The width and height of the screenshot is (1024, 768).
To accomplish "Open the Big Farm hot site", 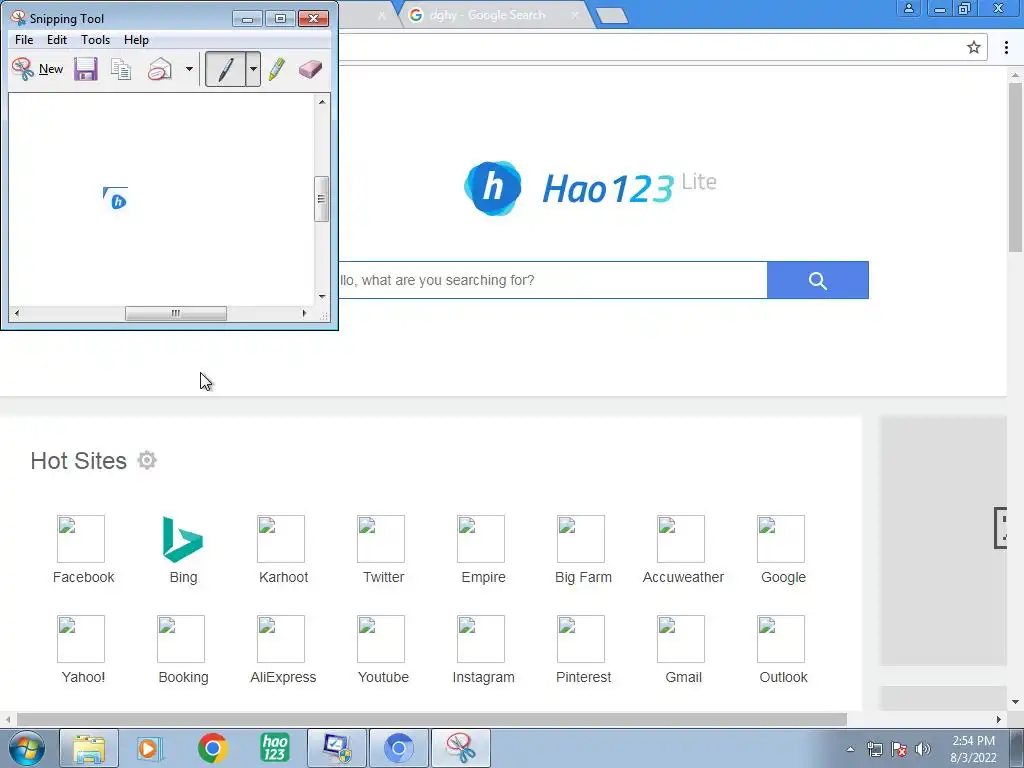I will [x=583, y=550].
